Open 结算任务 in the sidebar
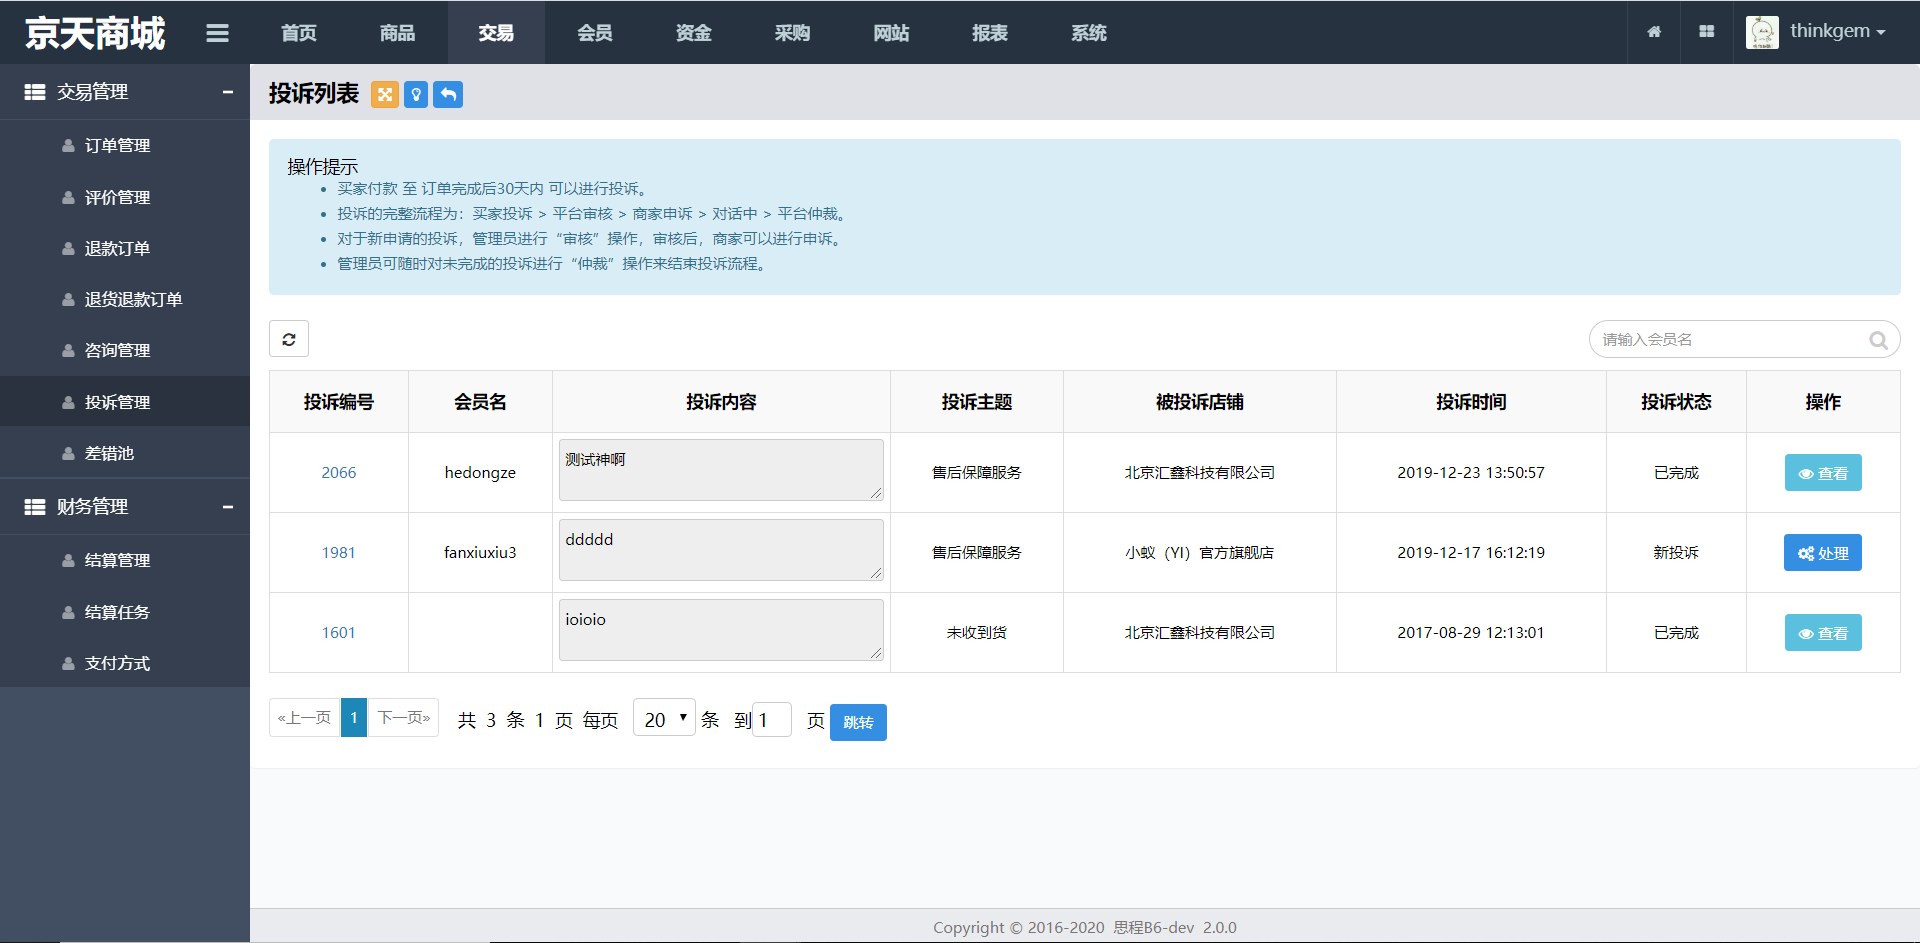Image resolution: width=1920 pixels, height=943 pixels. pos(117,613)
